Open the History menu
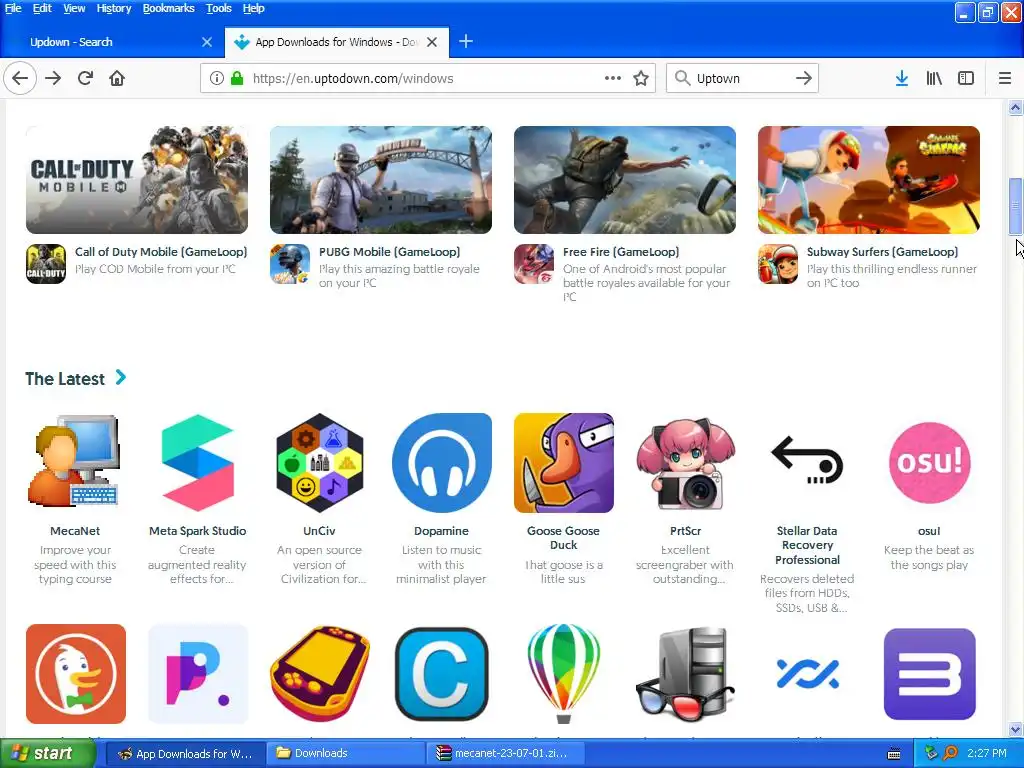 point(114,8)
